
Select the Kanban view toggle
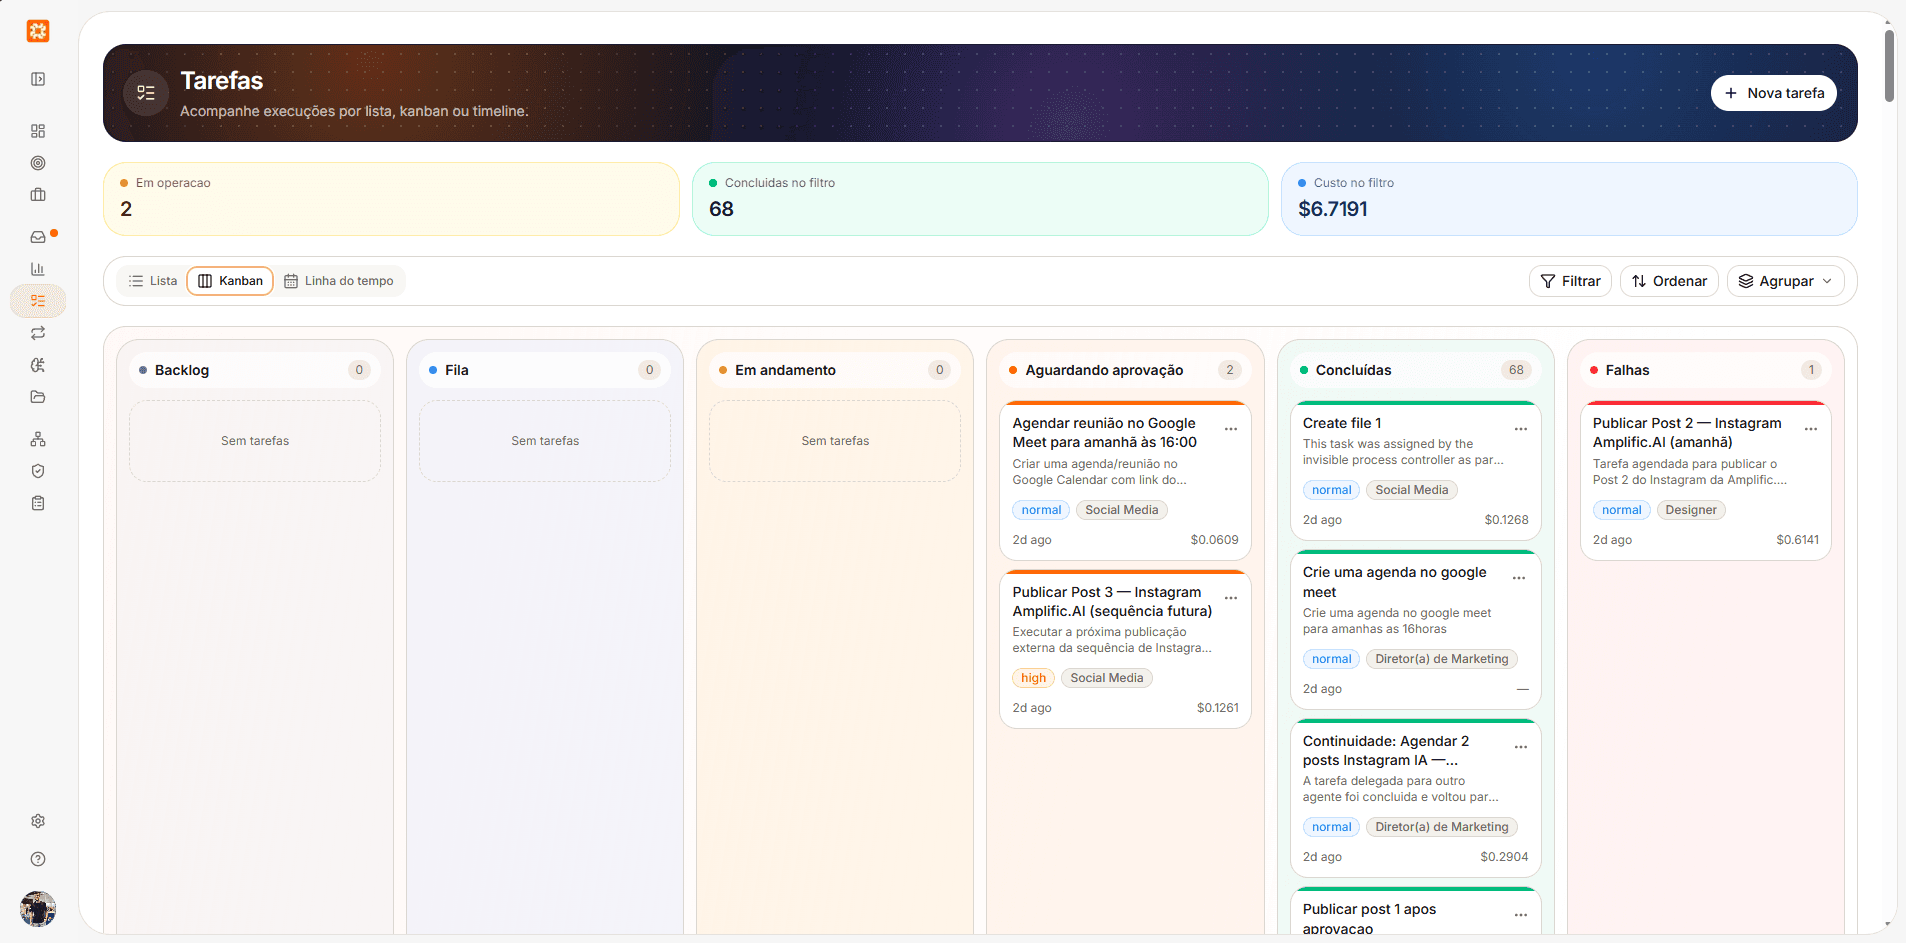pyautogui.click(x=230, y=281)
